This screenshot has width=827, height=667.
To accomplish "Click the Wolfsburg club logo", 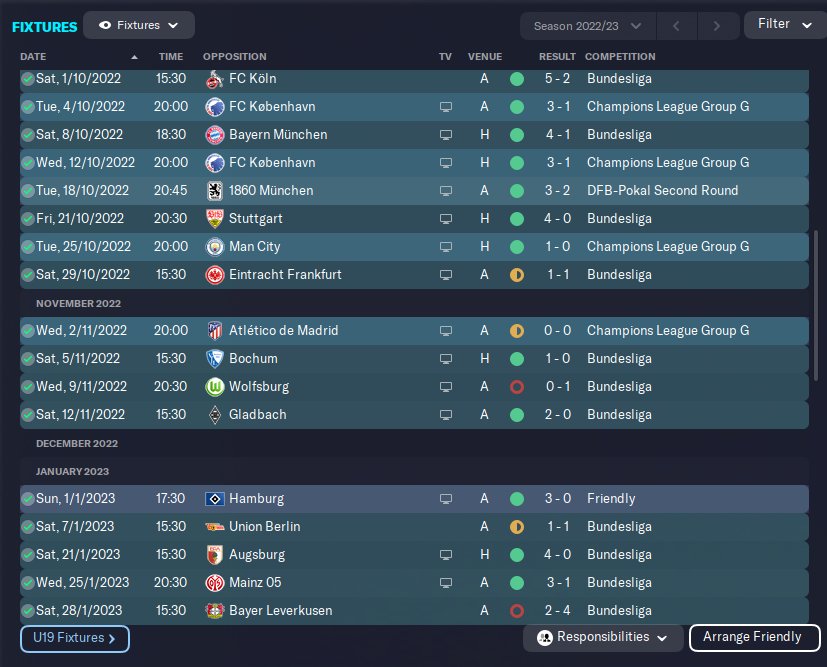I will 213,386.
